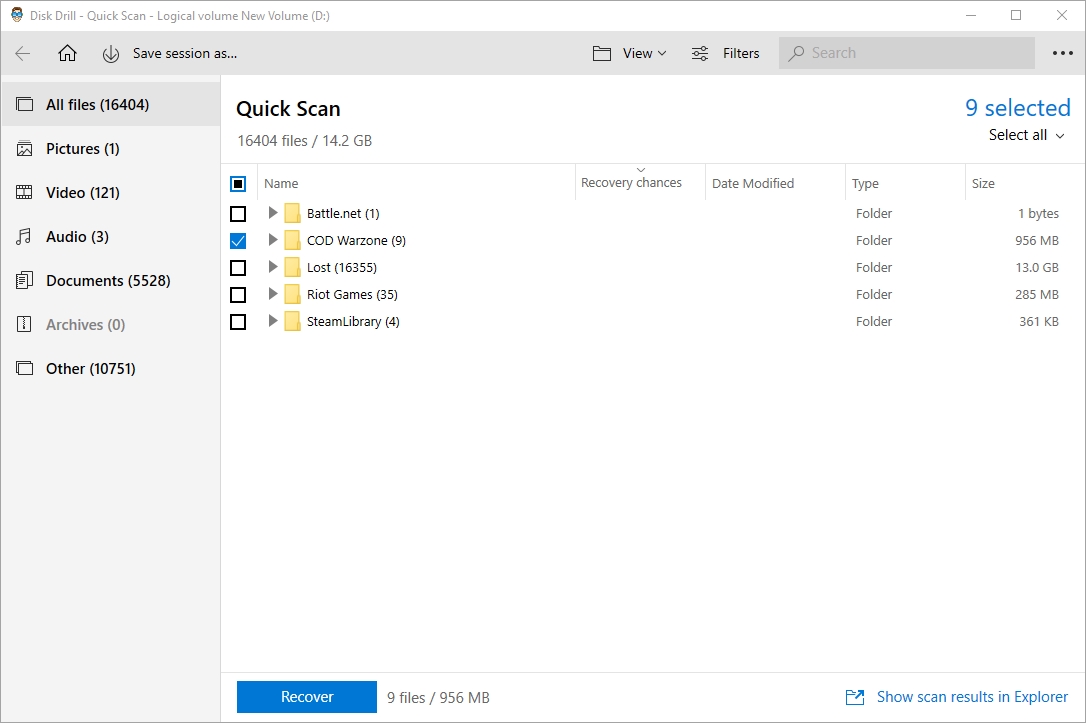
Task: Open the View dropdown menu
Action: point(630,53)
